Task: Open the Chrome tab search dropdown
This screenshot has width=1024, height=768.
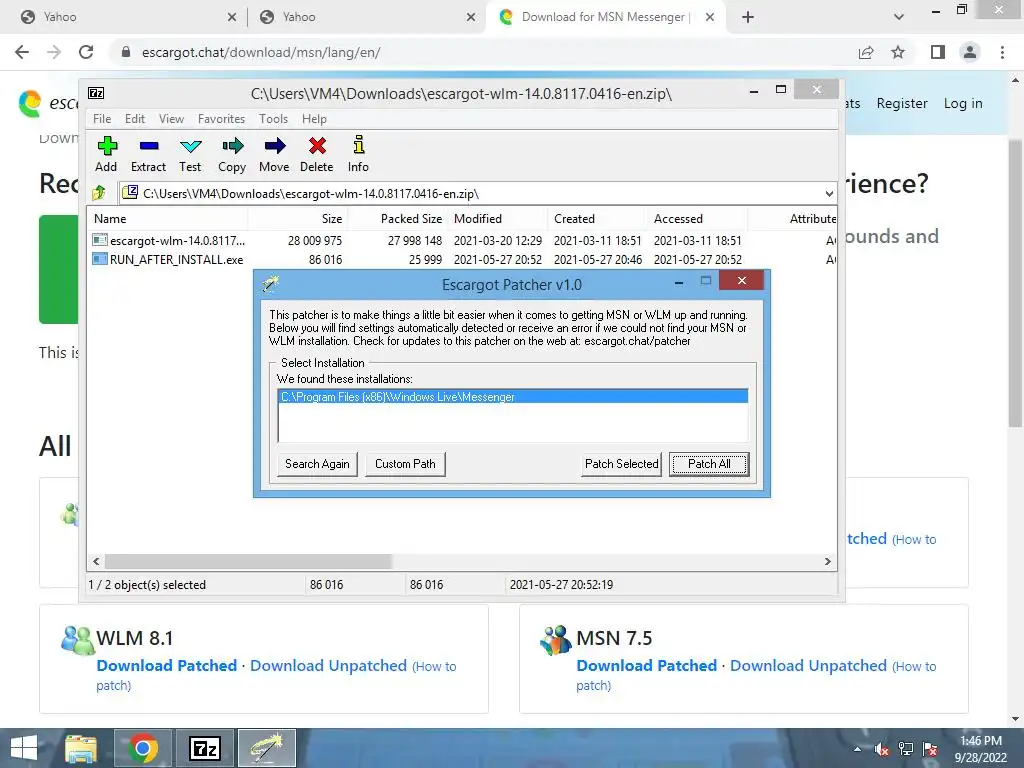Action: pos(899,17)
